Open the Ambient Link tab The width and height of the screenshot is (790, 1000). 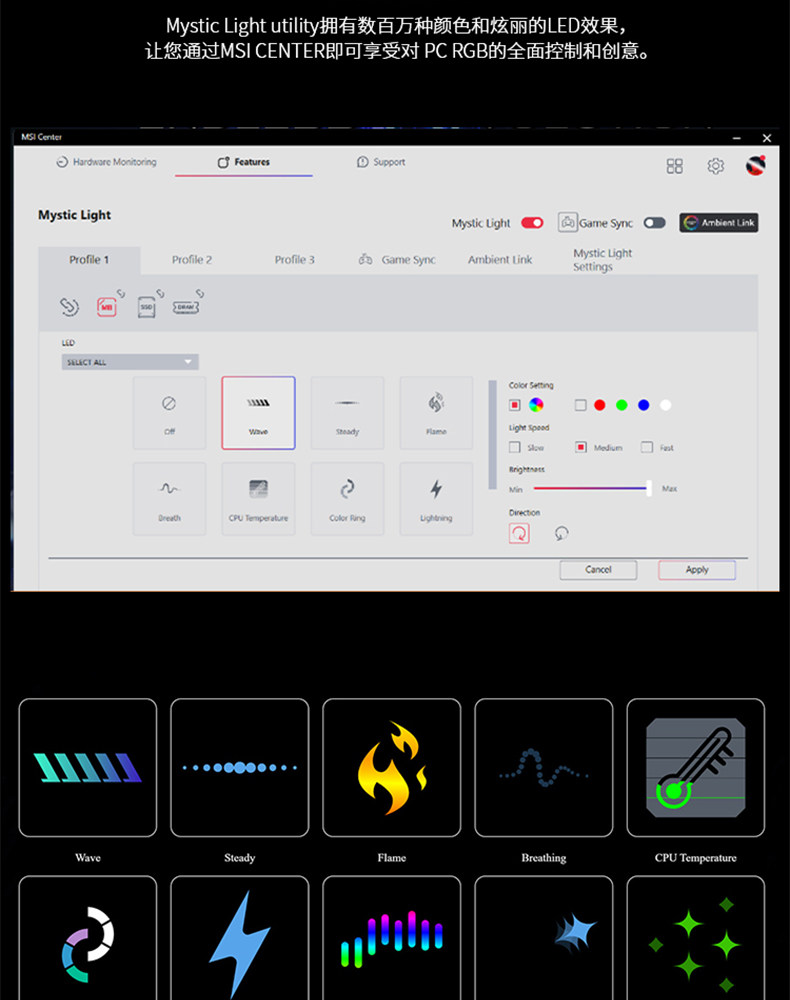[x=500, y=260]
